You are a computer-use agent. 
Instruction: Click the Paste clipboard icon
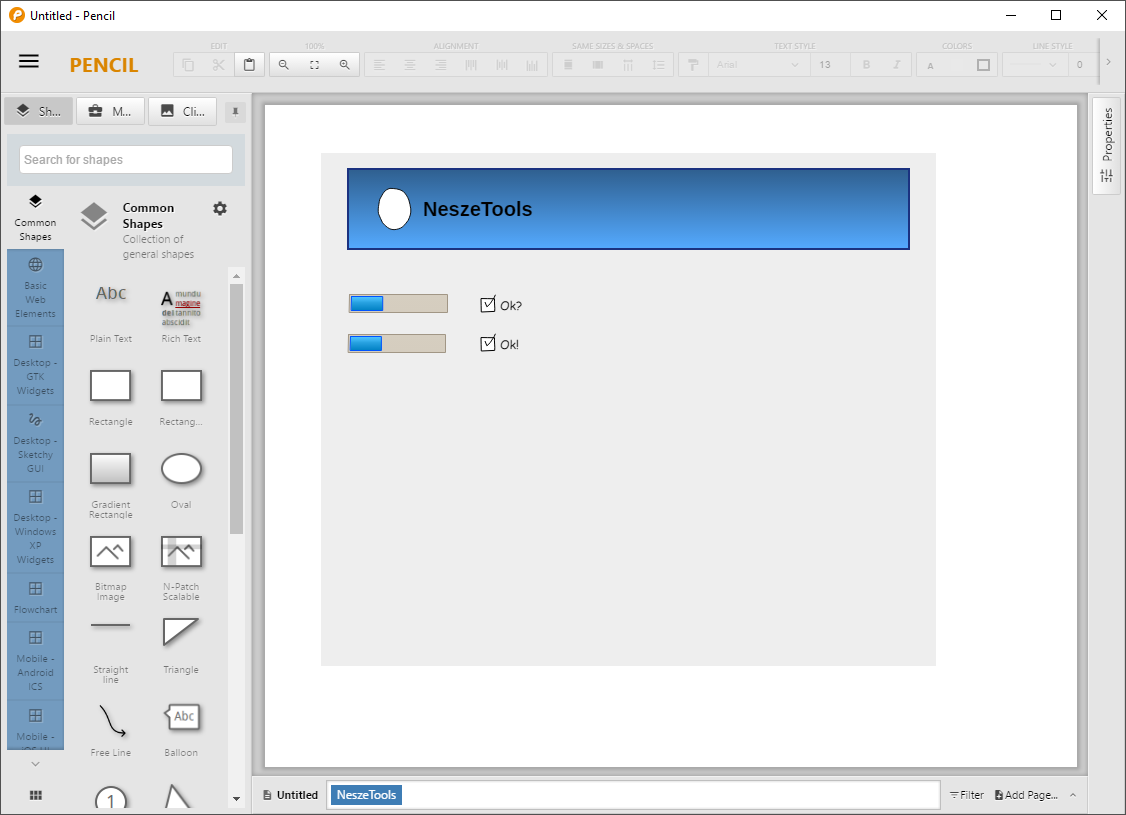coord(249,65)
